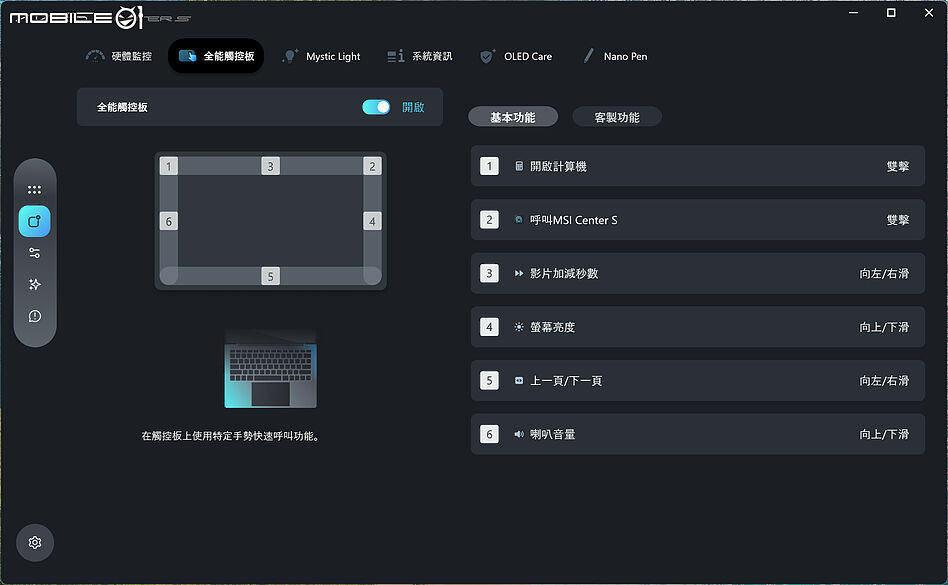Click the system info icon
This screenshot has width=948, height=585.
396,56
